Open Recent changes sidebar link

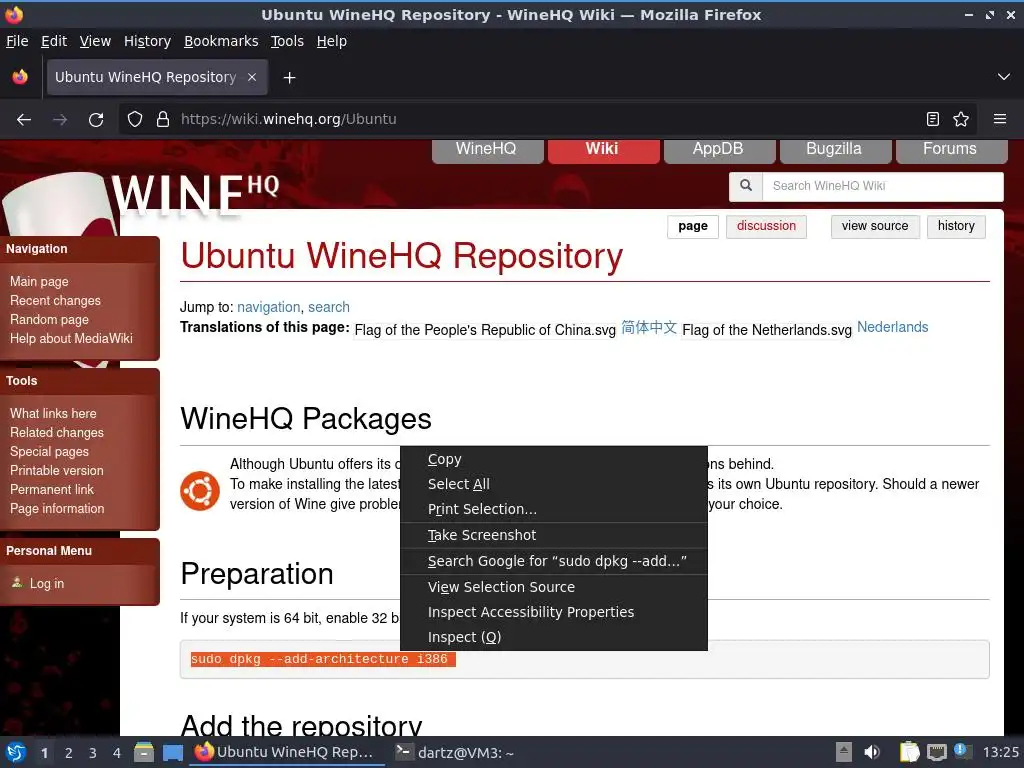pyautogui.click(x=56, y=301)
